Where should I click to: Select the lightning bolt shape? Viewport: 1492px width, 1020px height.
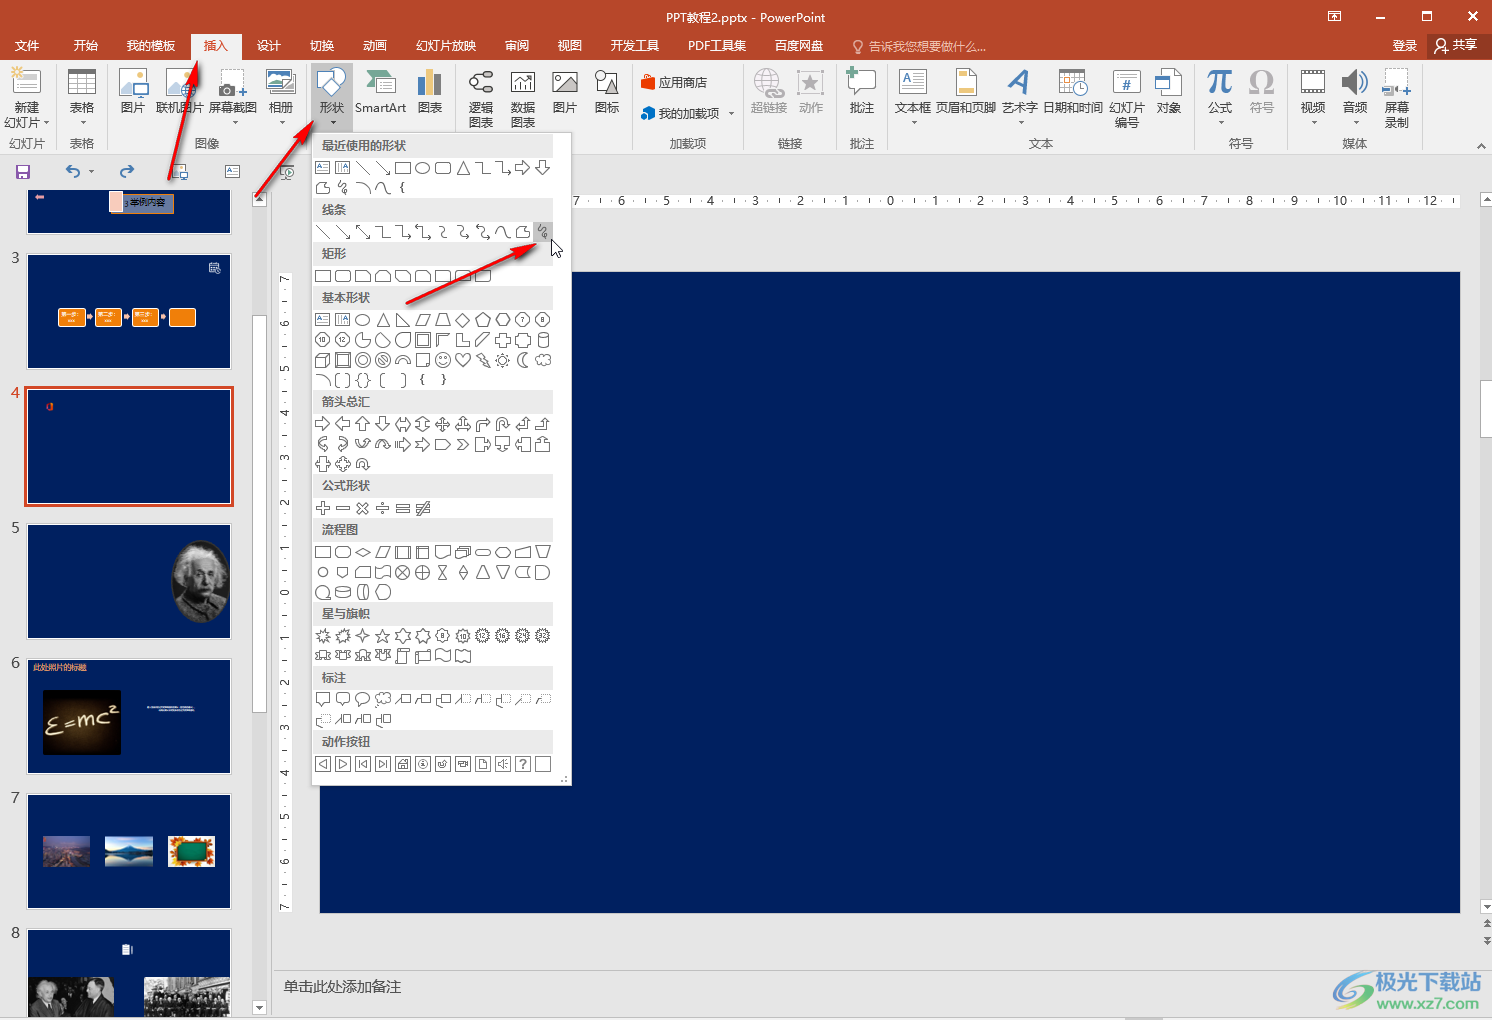coord(483,360)
